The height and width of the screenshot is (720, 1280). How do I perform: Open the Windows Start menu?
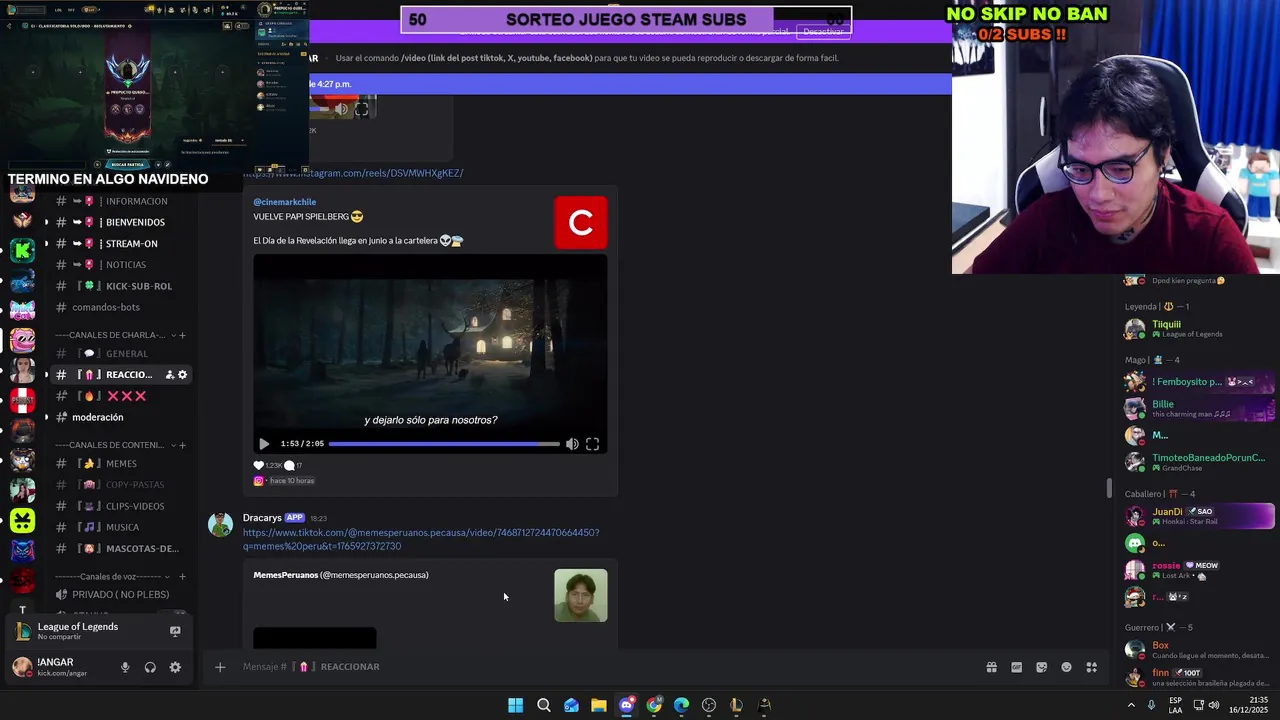click(515, 705)
